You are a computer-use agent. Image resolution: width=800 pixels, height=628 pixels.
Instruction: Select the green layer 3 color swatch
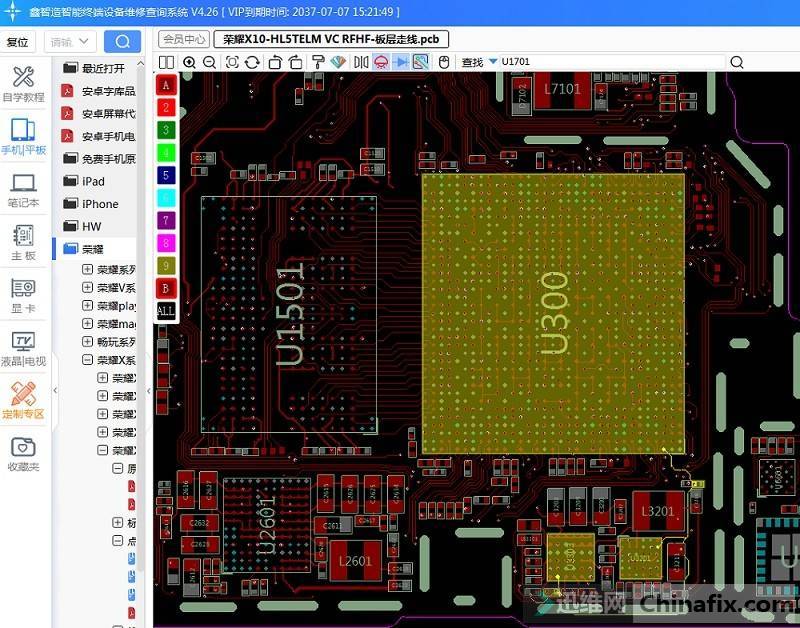click(166, 130)
